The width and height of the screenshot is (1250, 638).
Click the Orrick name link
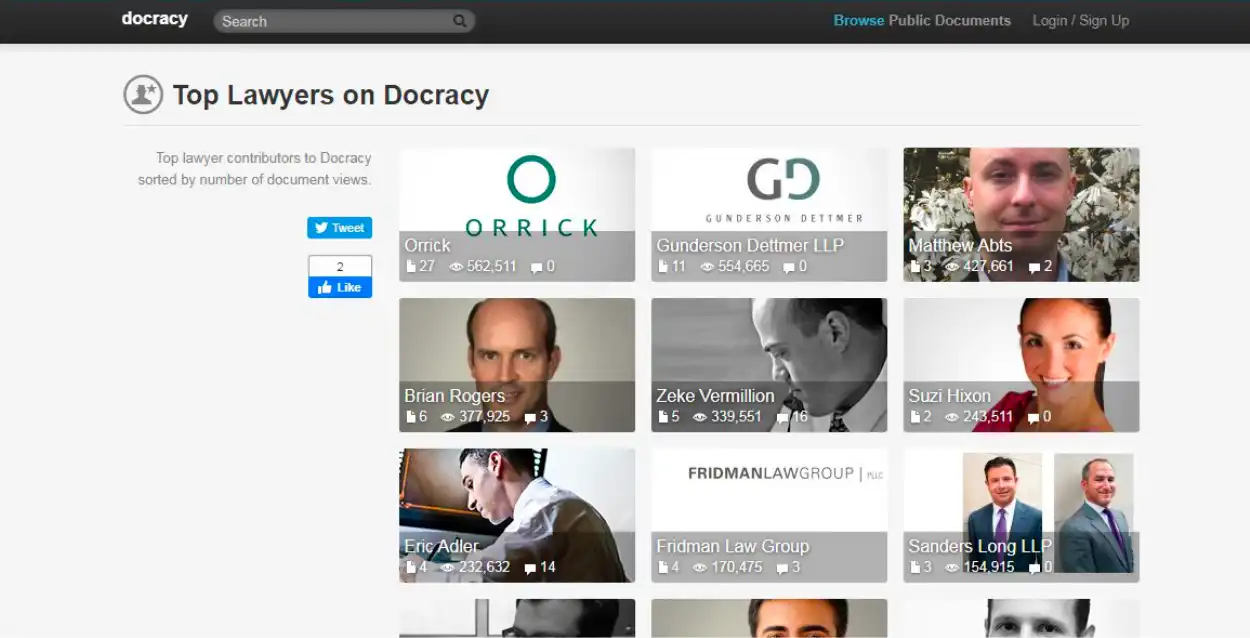[x=427, y=245]
